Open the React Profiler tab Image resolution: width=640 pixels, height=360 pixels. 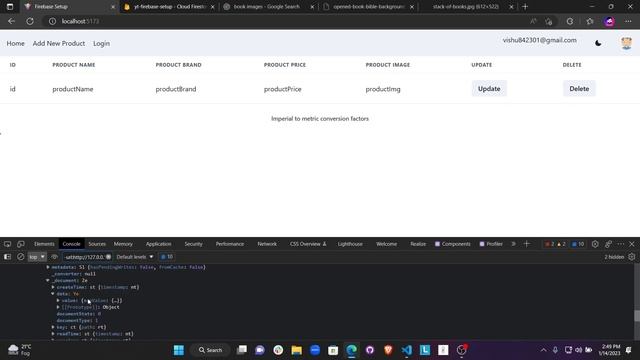click(x=491, y=244)
